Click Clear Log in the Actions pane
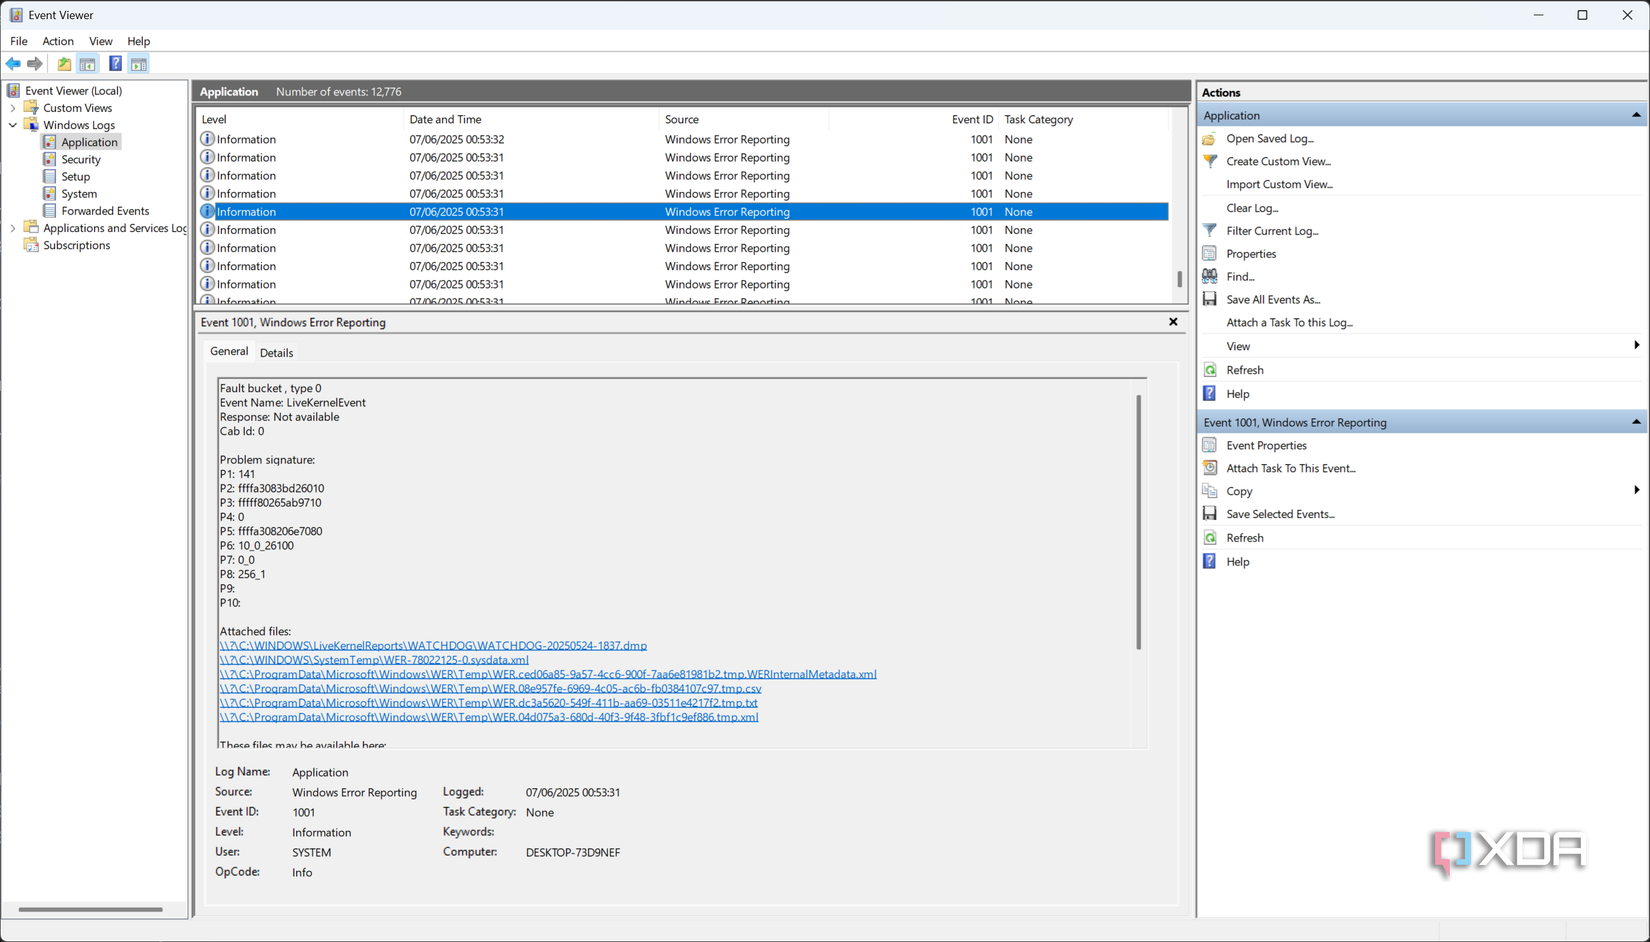This screenshot has height=942, width=1650. 1252,207
